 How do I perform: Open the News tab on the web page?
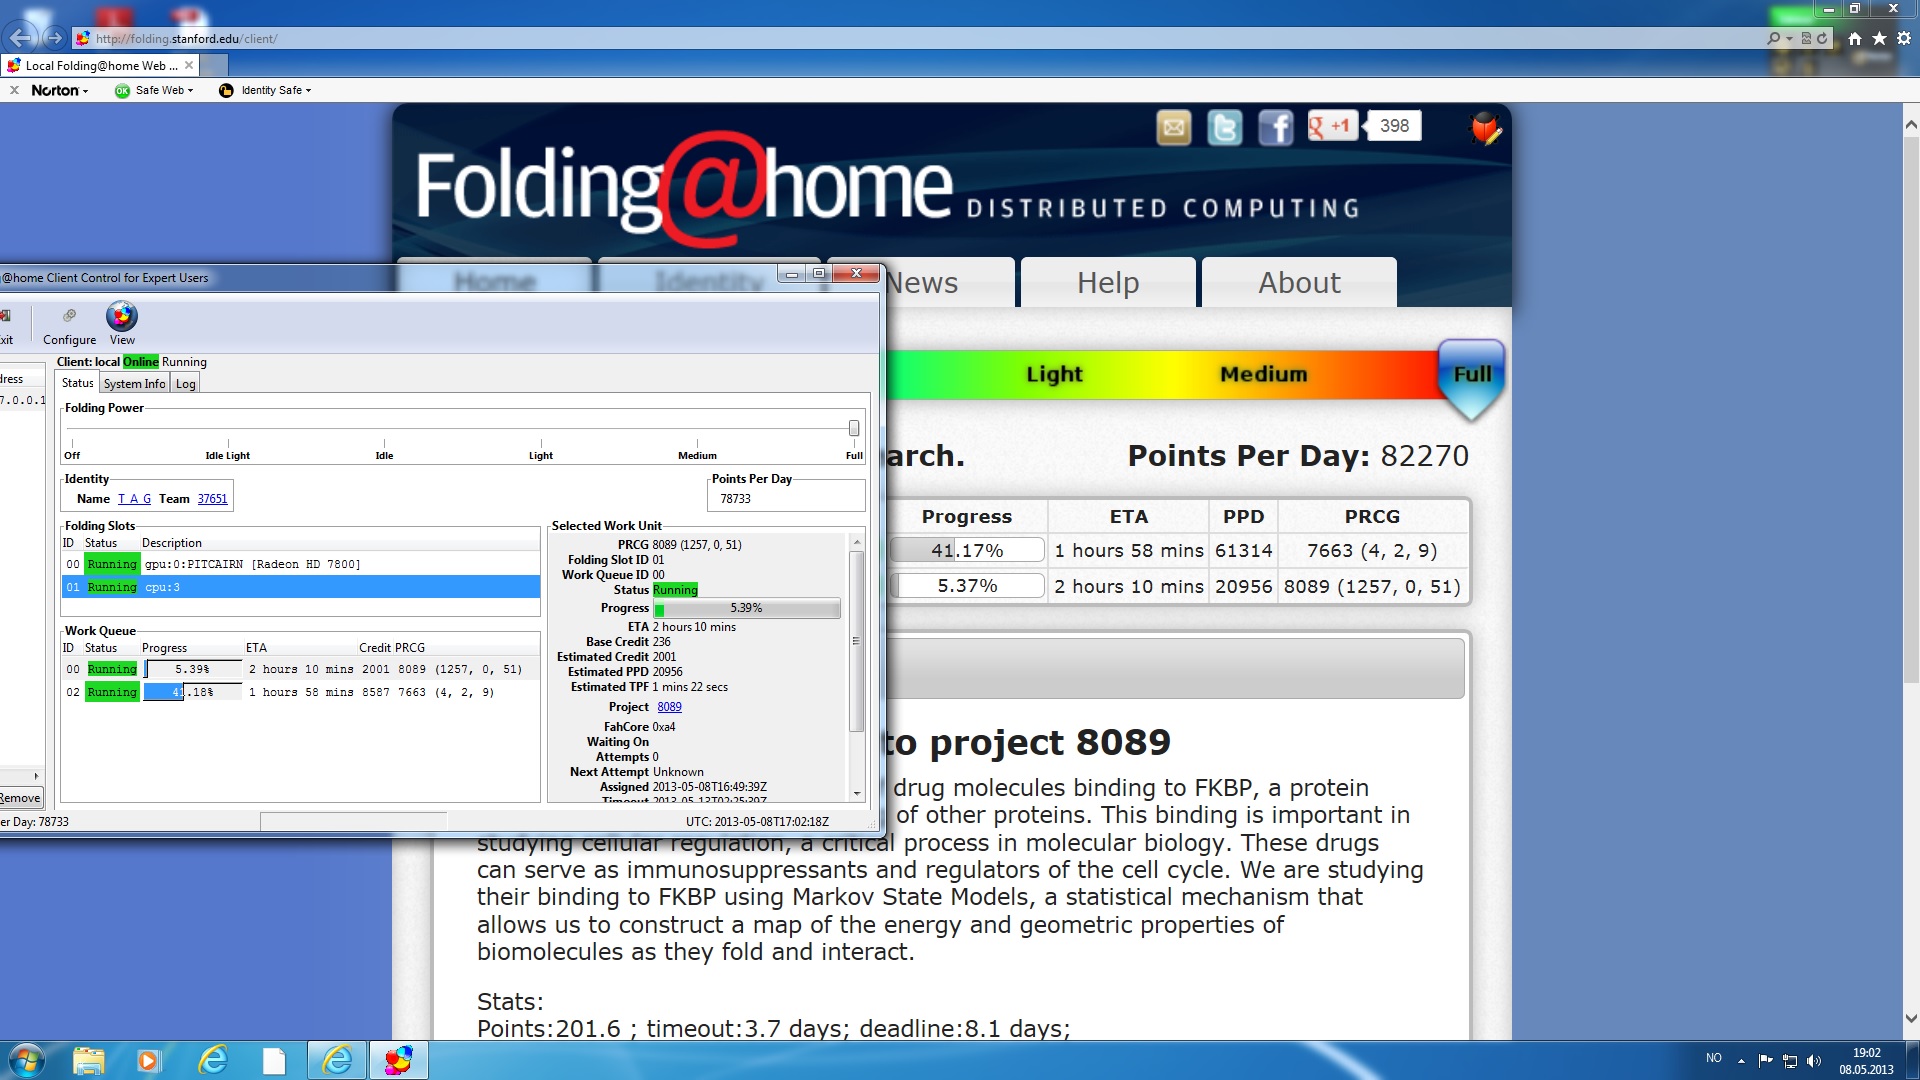point(921,283)
